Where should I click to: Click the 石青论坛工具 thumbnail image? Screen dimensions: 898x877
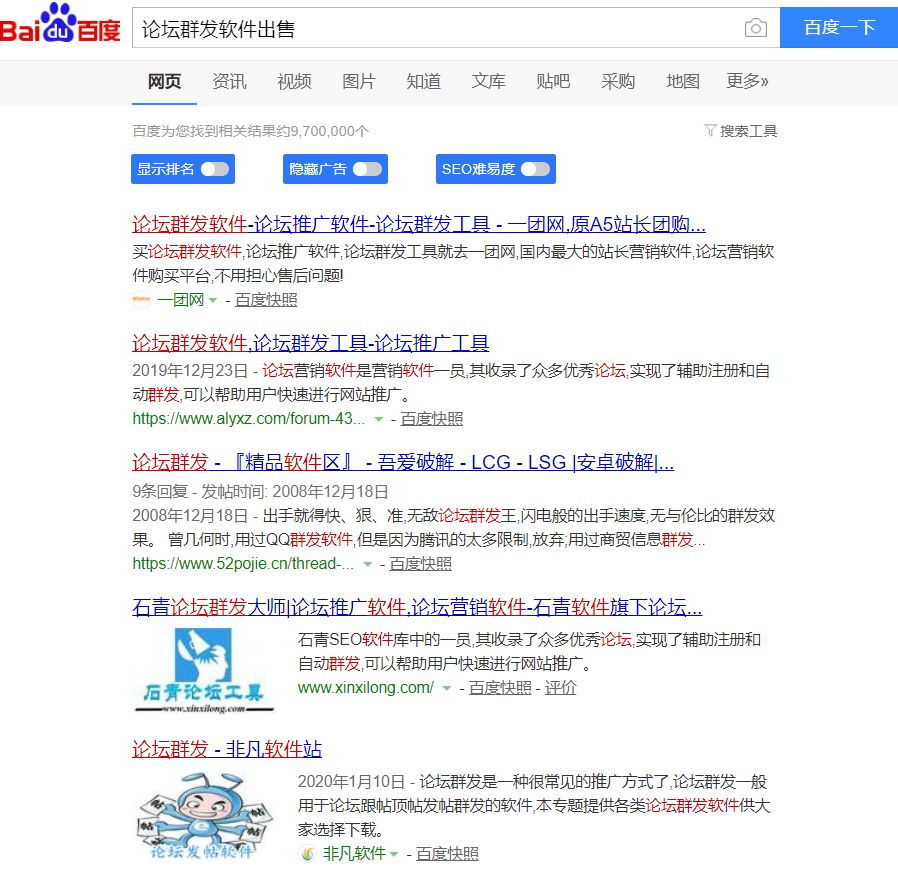coord(203,671)
